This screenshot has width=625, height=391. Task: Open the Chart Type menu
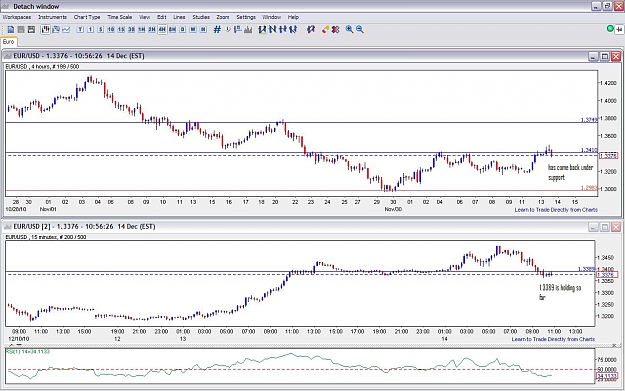(87, 17)
